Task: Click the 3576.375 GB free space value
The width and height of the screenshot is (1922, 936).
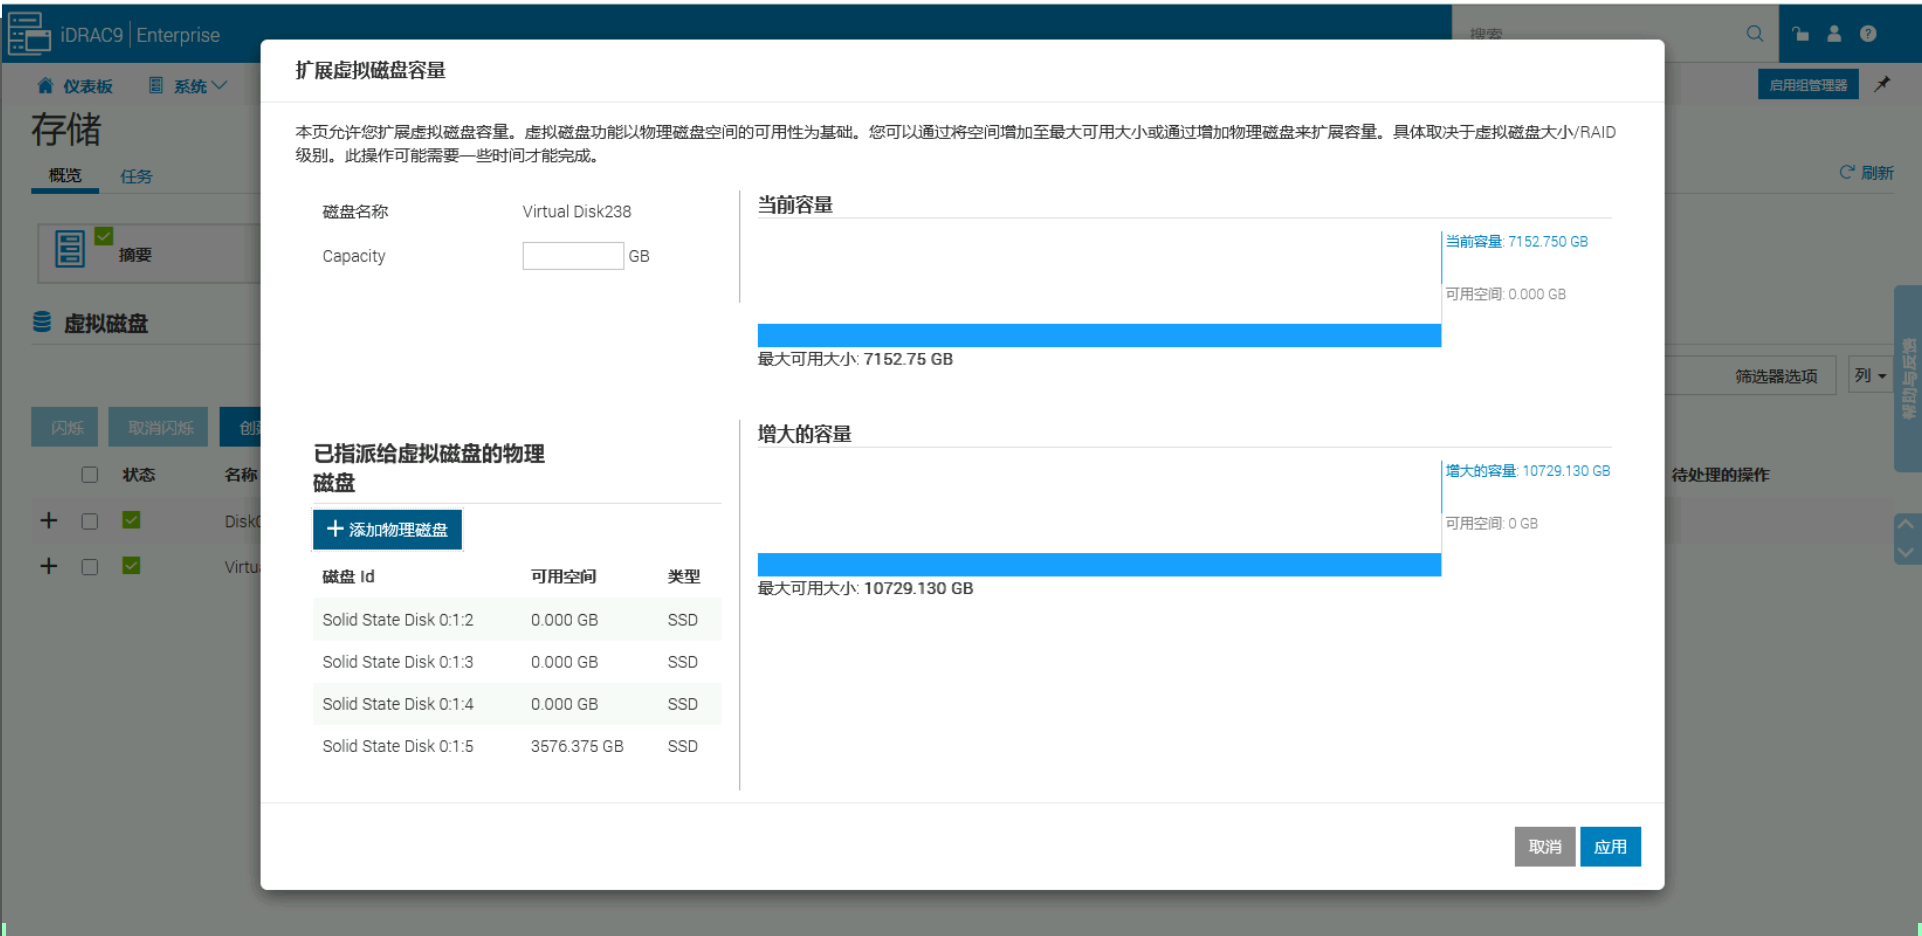Action: 577,746
